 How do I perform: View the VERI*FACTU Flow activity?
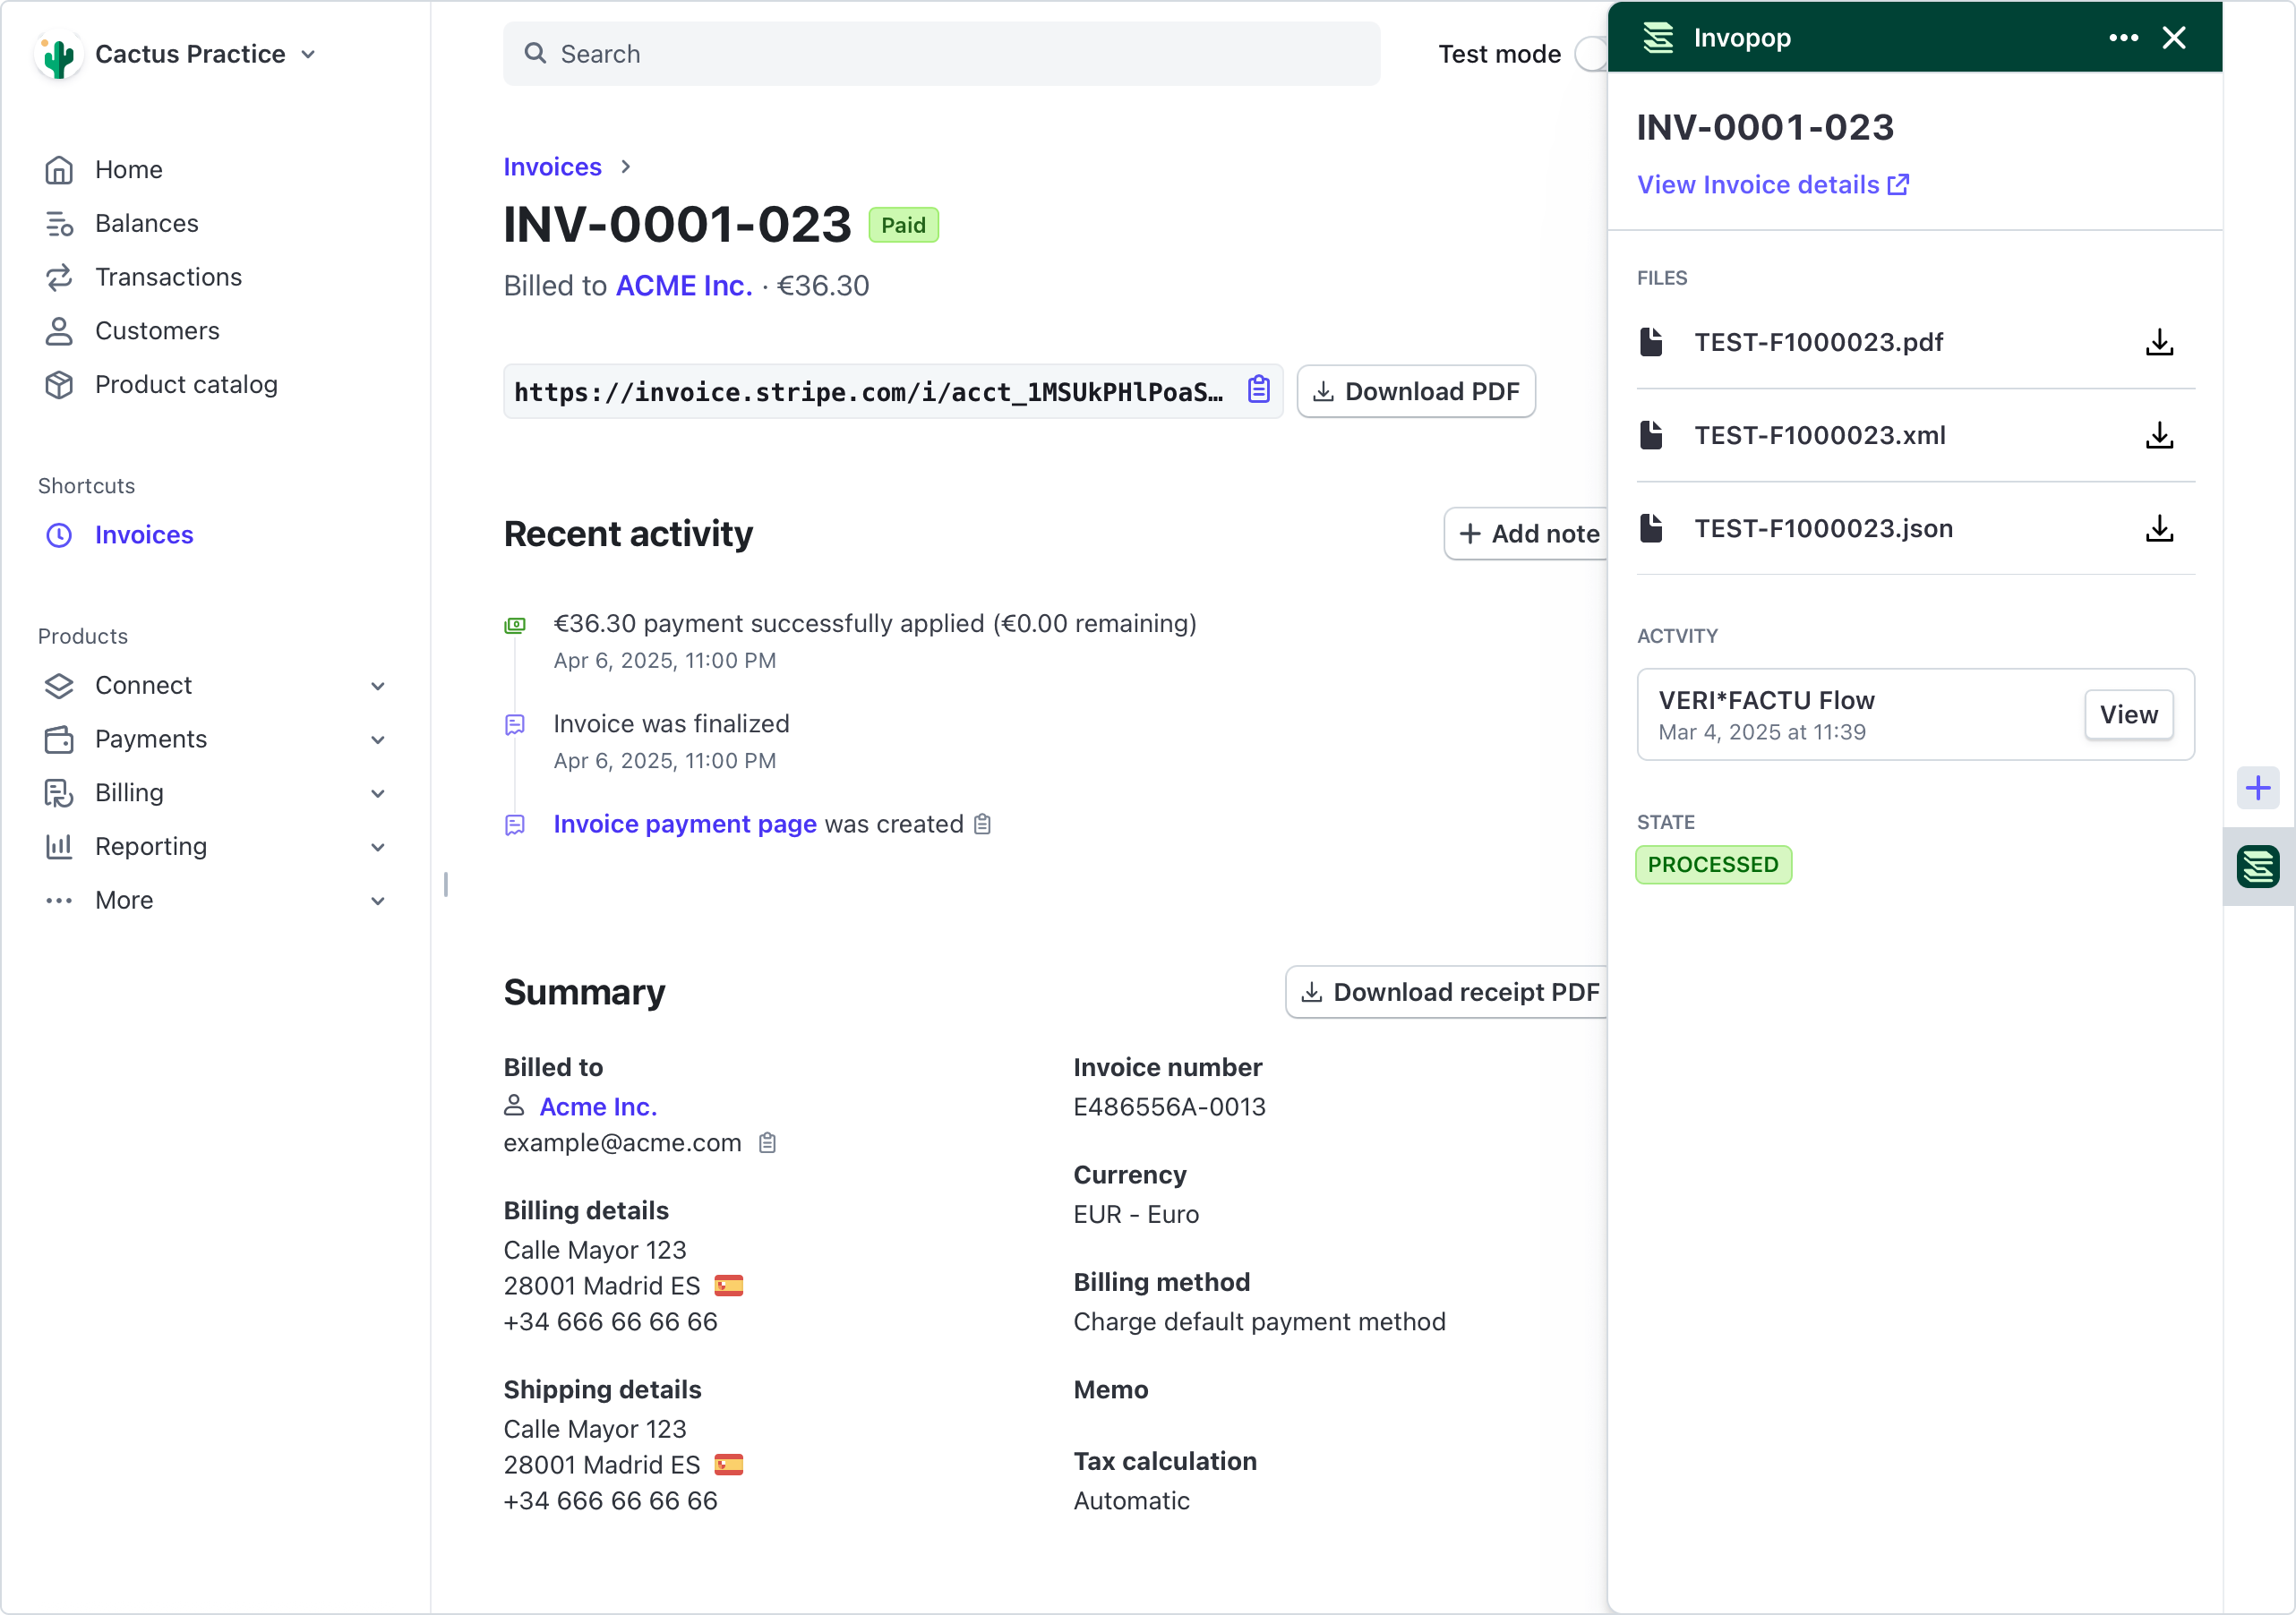(x=2128, y=714)
